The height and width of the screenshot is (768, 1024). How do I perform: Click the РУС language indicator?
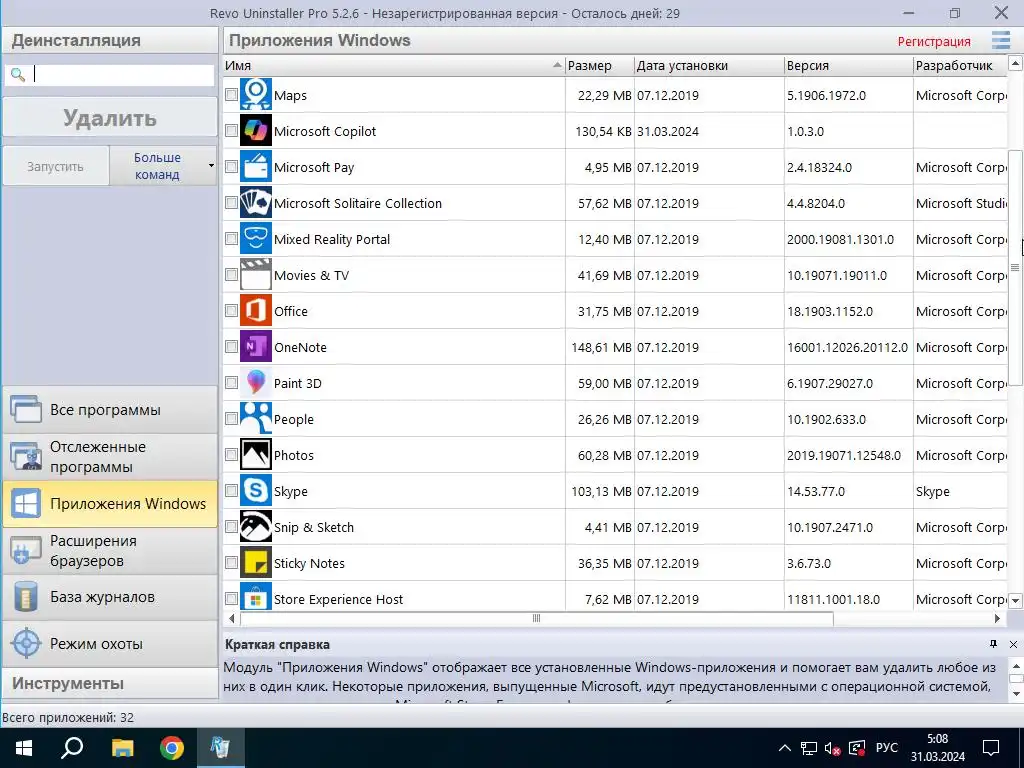click(x=886, y=748)
